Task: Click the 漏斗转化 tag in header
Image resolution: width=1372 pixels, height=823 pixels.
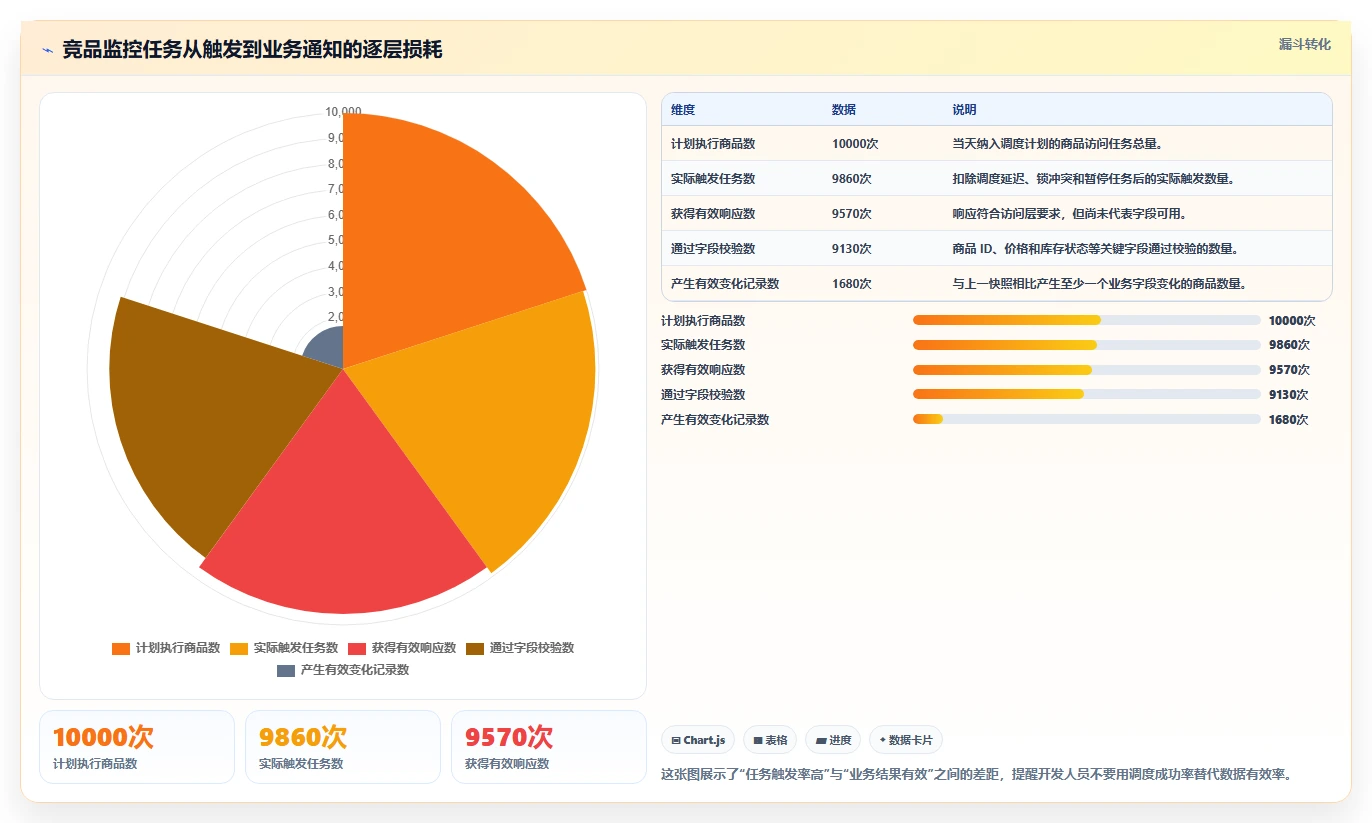Action: (x=1304, y=45)
